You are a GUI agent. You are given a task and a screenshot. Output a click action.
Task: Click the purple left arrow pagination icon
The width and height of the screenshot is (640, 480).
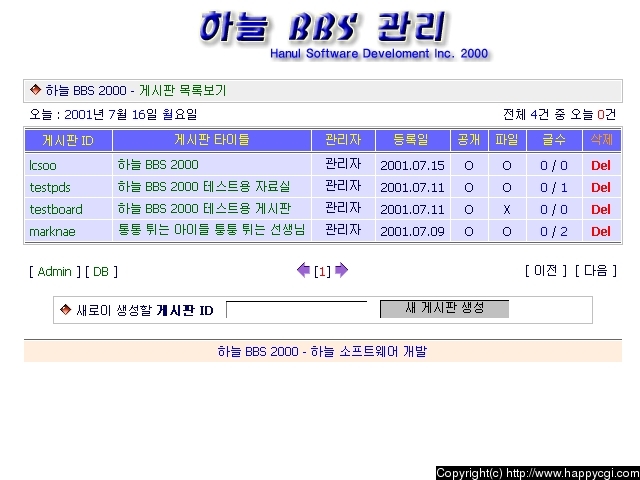point(303,270)
